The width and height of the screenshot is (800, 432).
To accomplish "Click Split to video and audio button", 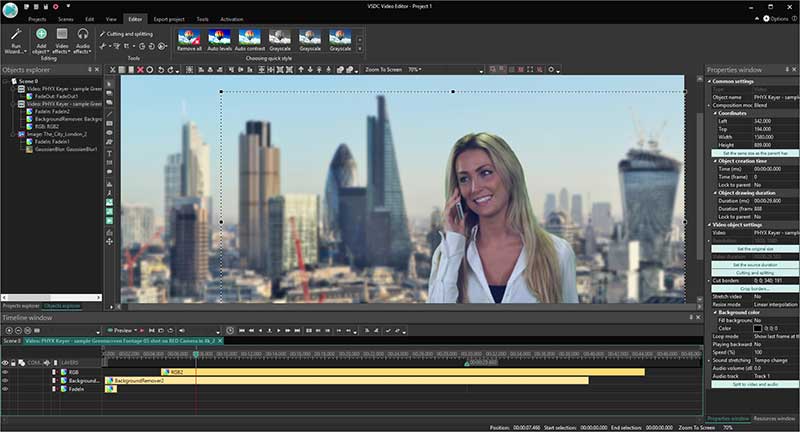I will (755, 384).
